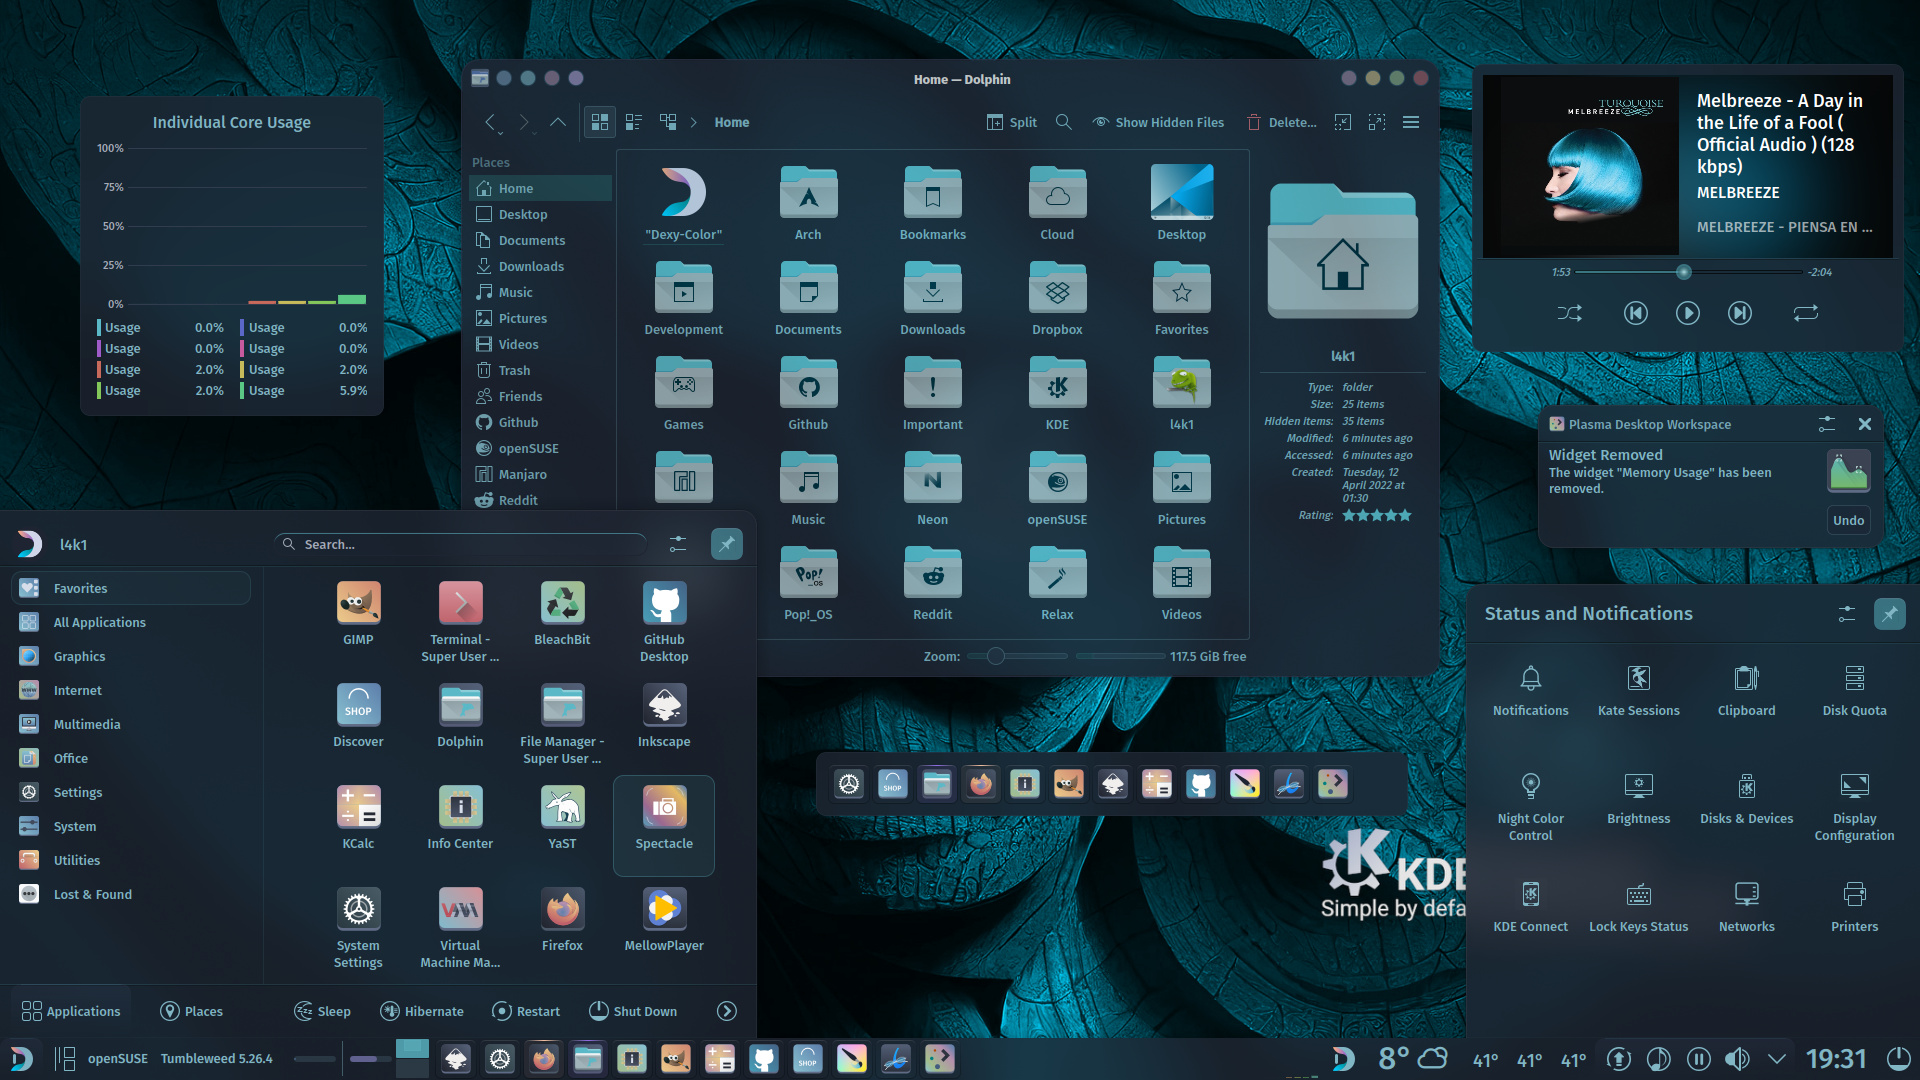Screen dimensions: 1920x1080
Task: Open Night Color Control applet
Action: tap(1530, 806)
